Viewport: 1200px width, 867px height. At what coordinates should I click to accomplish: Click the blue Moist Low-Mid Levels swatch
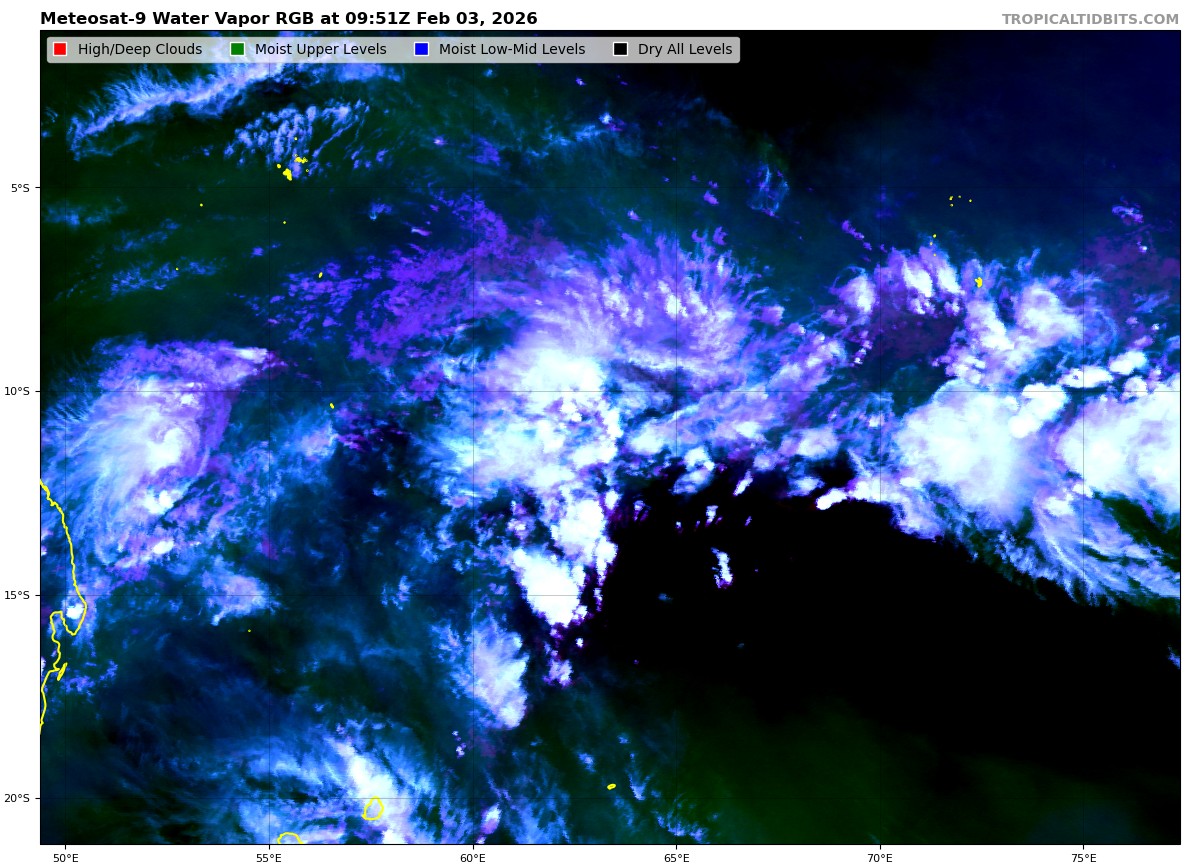tap(421, 50)
